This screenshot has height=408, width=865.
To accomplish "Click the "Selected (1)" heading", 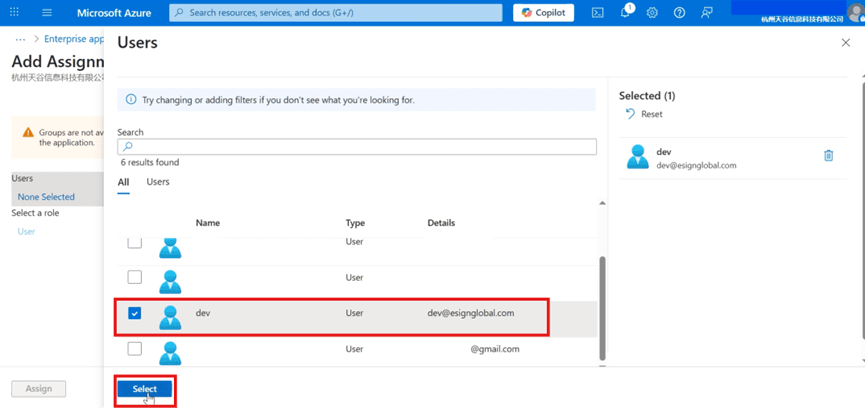I will pyautogui.click(x=647, y=96).
